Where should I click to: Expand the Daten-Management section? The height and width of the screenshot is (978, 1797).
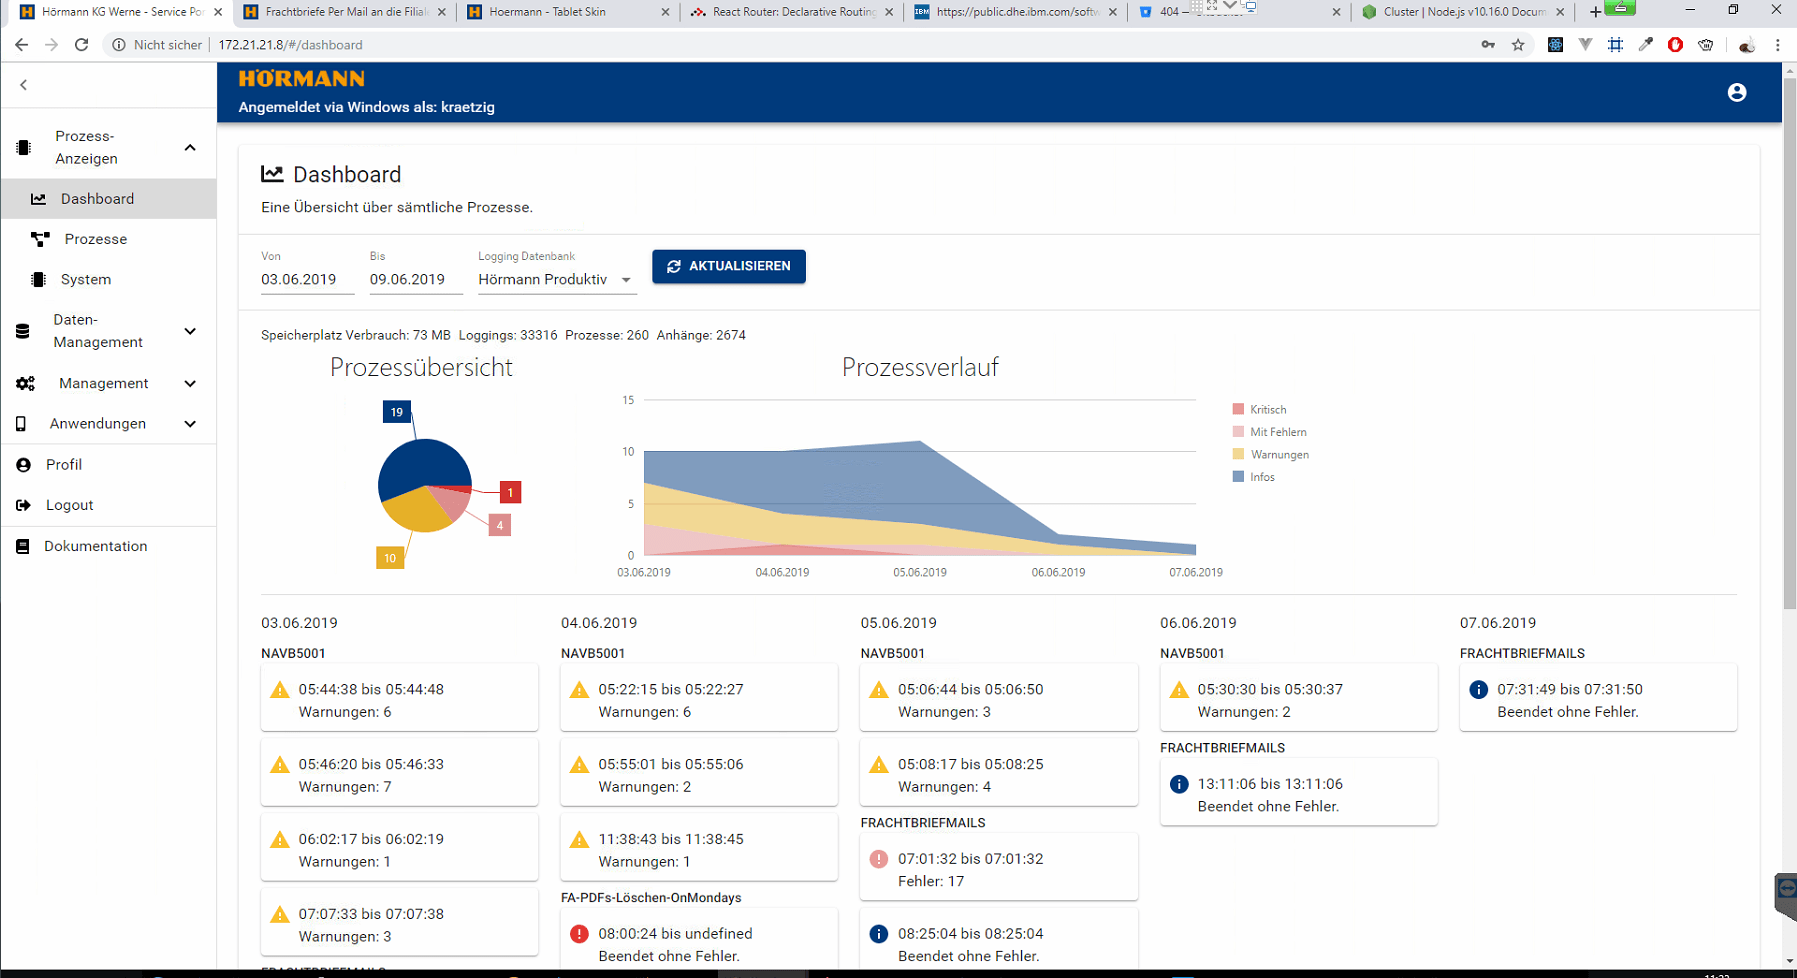pos(190,331)
